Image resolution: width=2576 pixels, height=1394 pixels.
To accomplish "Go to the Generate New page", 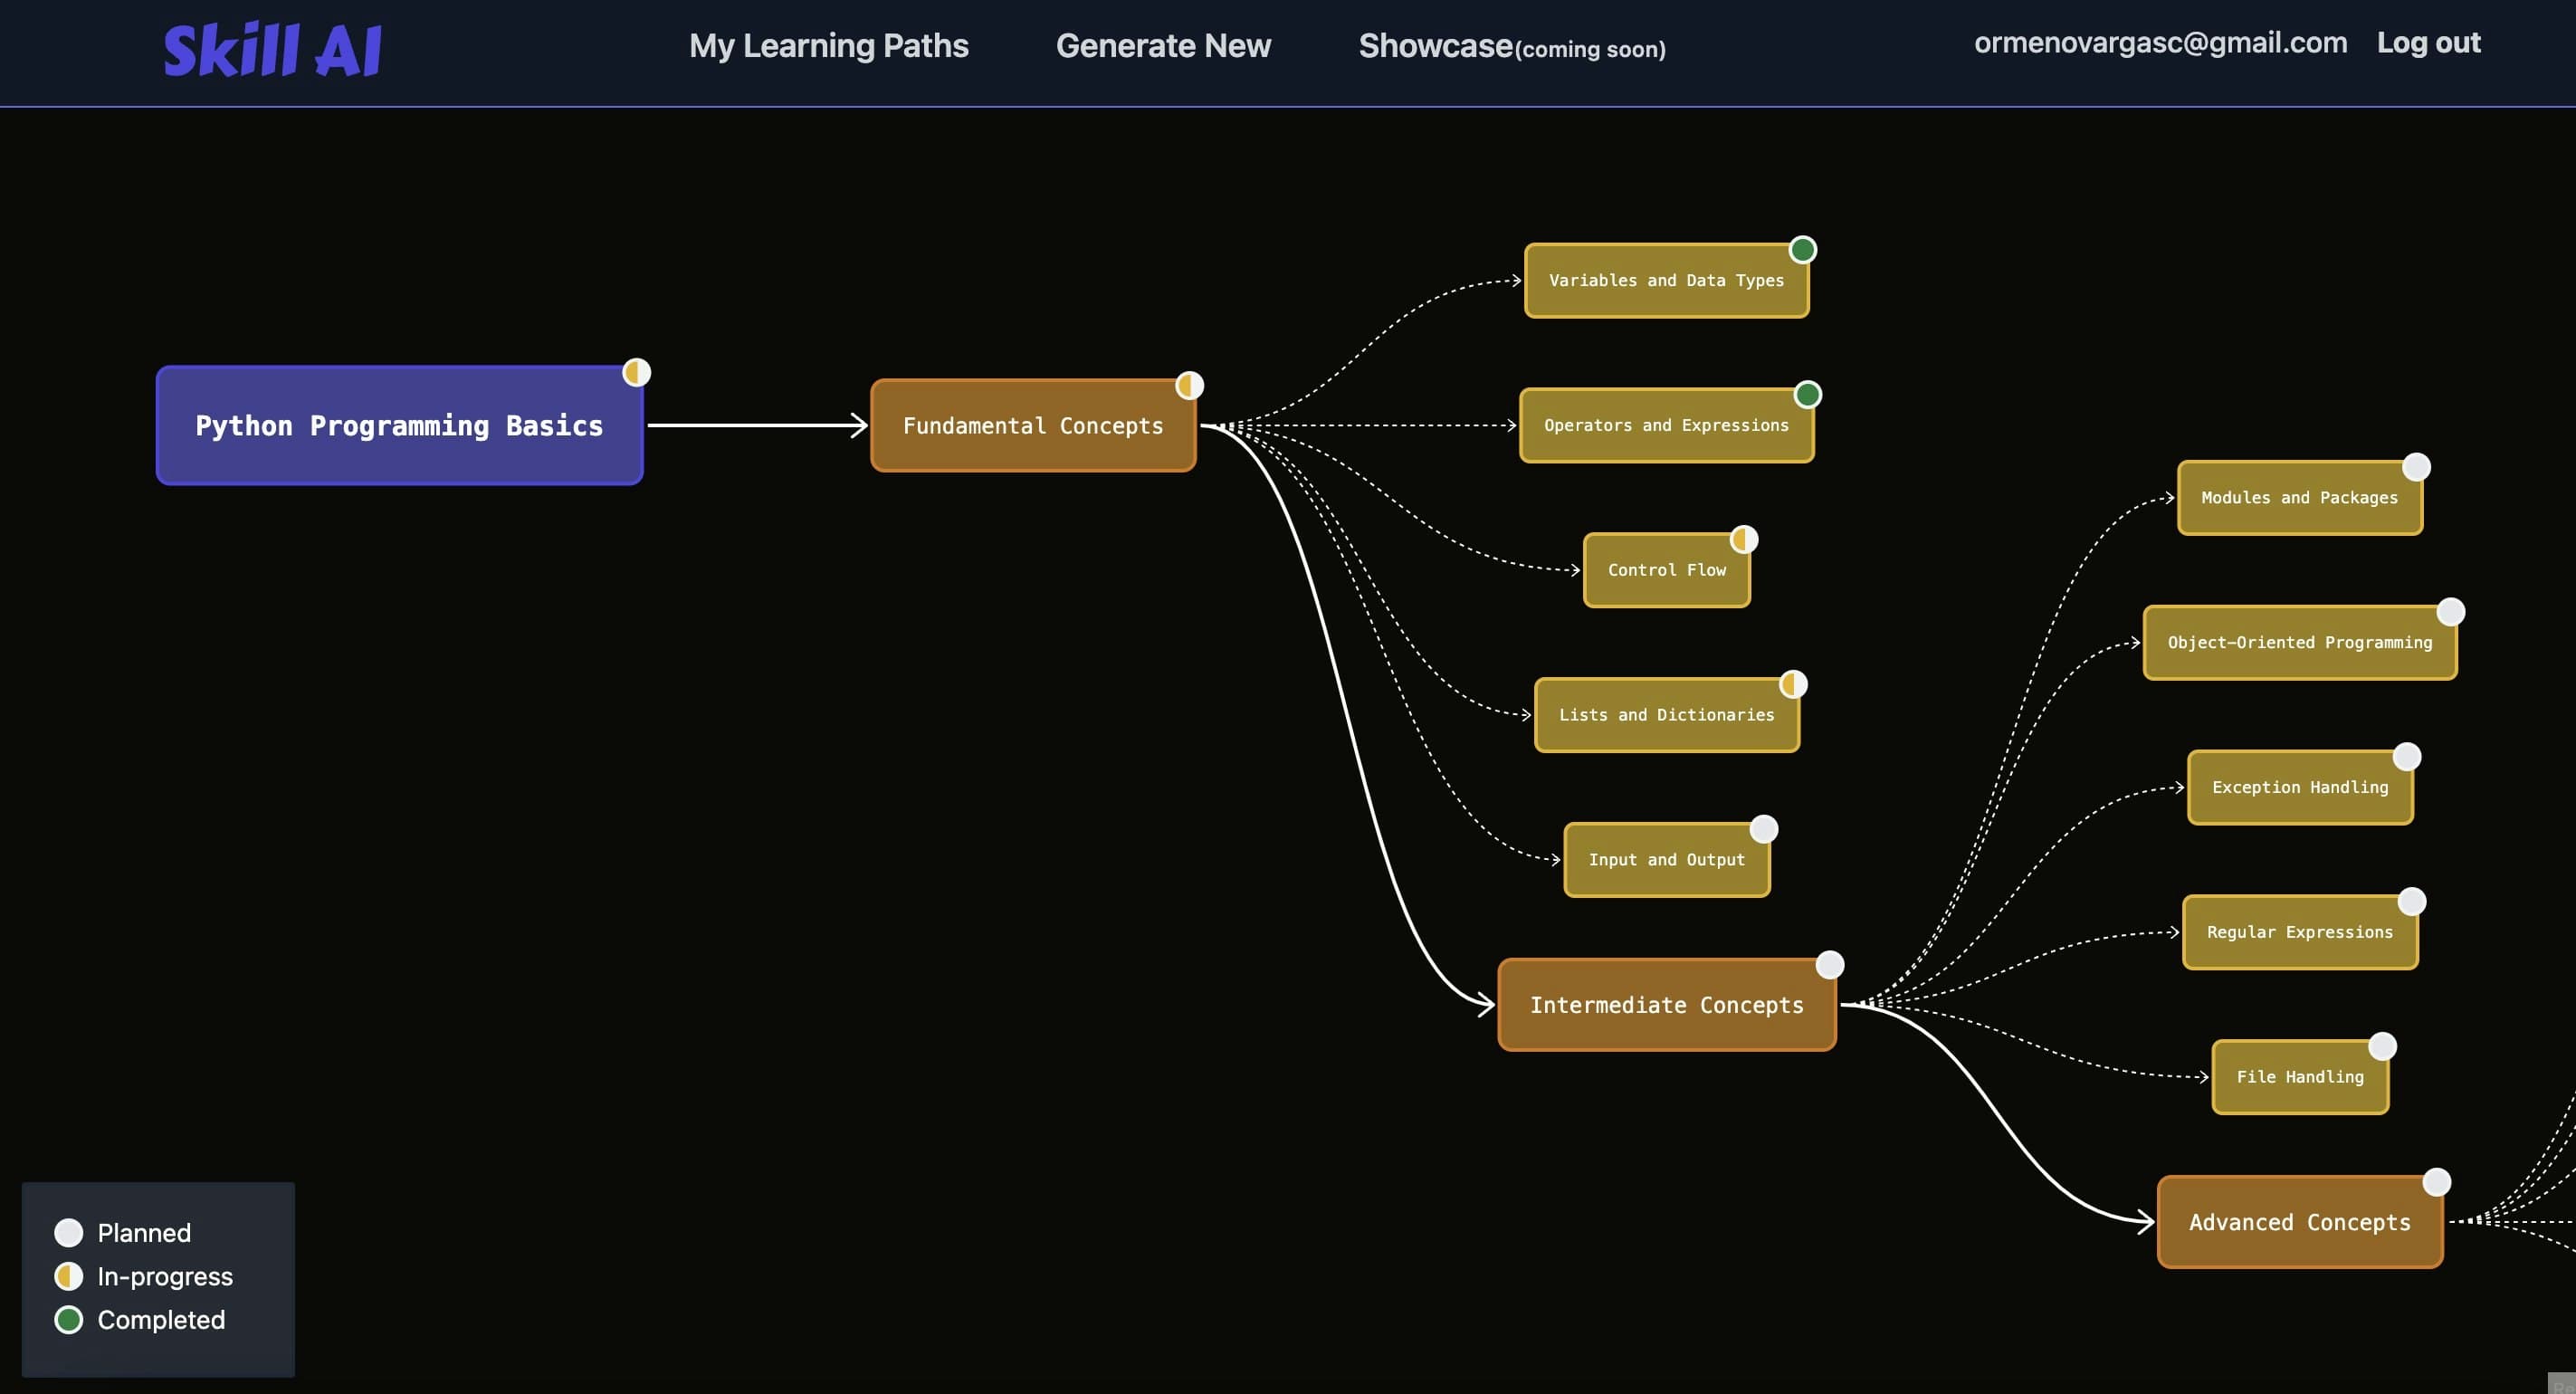I will tap(1163, 46).
